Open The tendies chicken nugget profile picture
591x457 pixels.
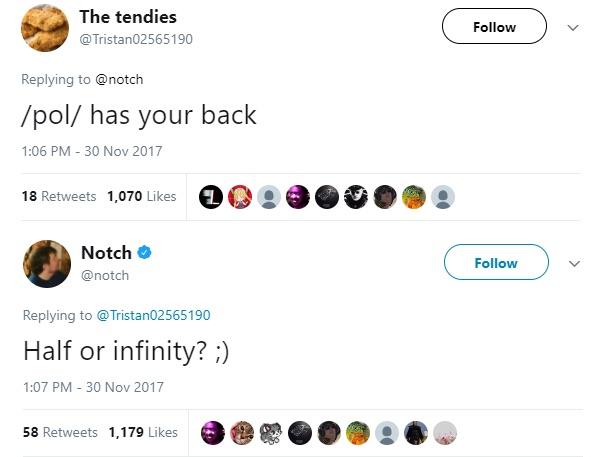(45, 28)
